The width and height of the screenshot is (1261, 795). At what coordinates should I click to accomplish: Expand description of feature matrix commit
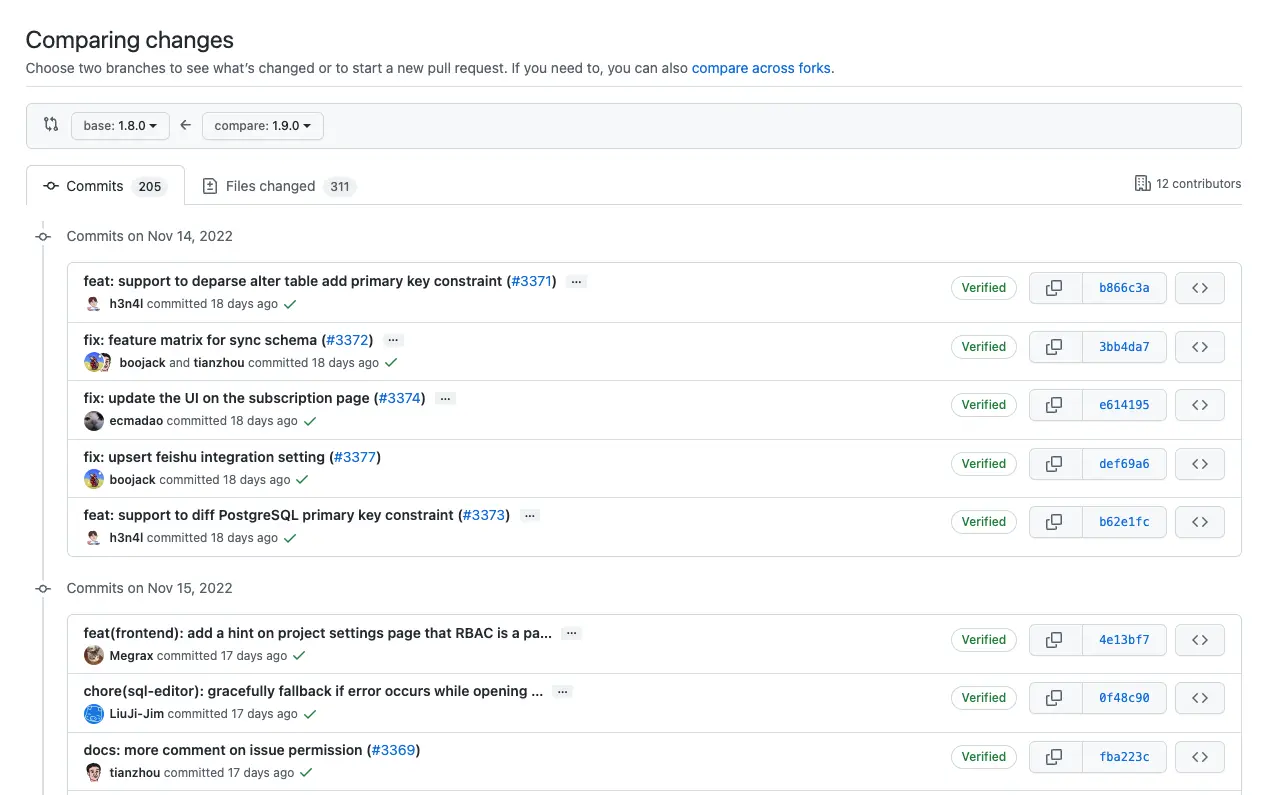(393, 341)
